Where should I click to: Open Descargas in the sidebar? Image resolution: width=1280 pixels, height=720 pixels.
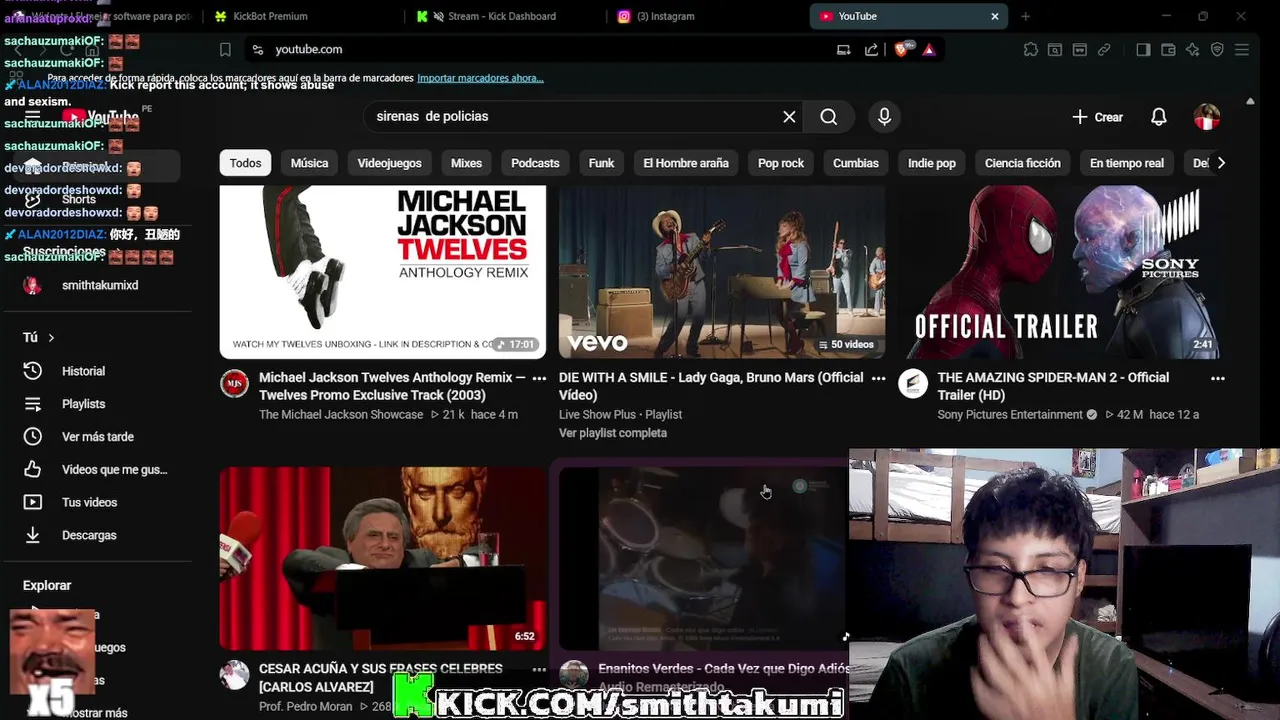[x=97, y=535]
